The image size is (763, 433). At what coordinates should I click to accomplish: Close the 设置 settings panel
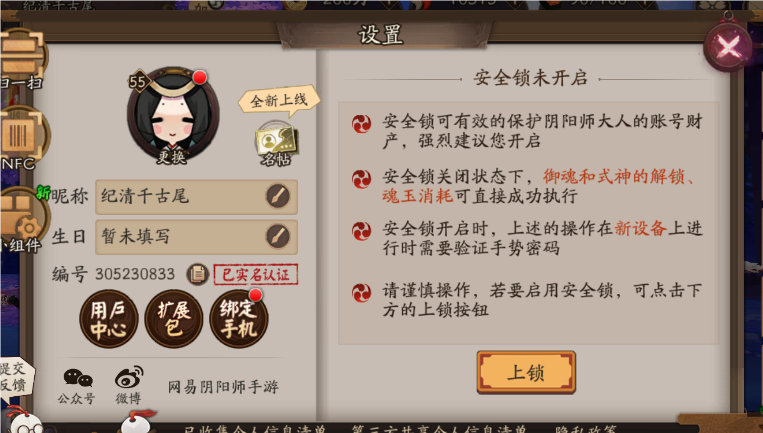(x=728, y=47)
